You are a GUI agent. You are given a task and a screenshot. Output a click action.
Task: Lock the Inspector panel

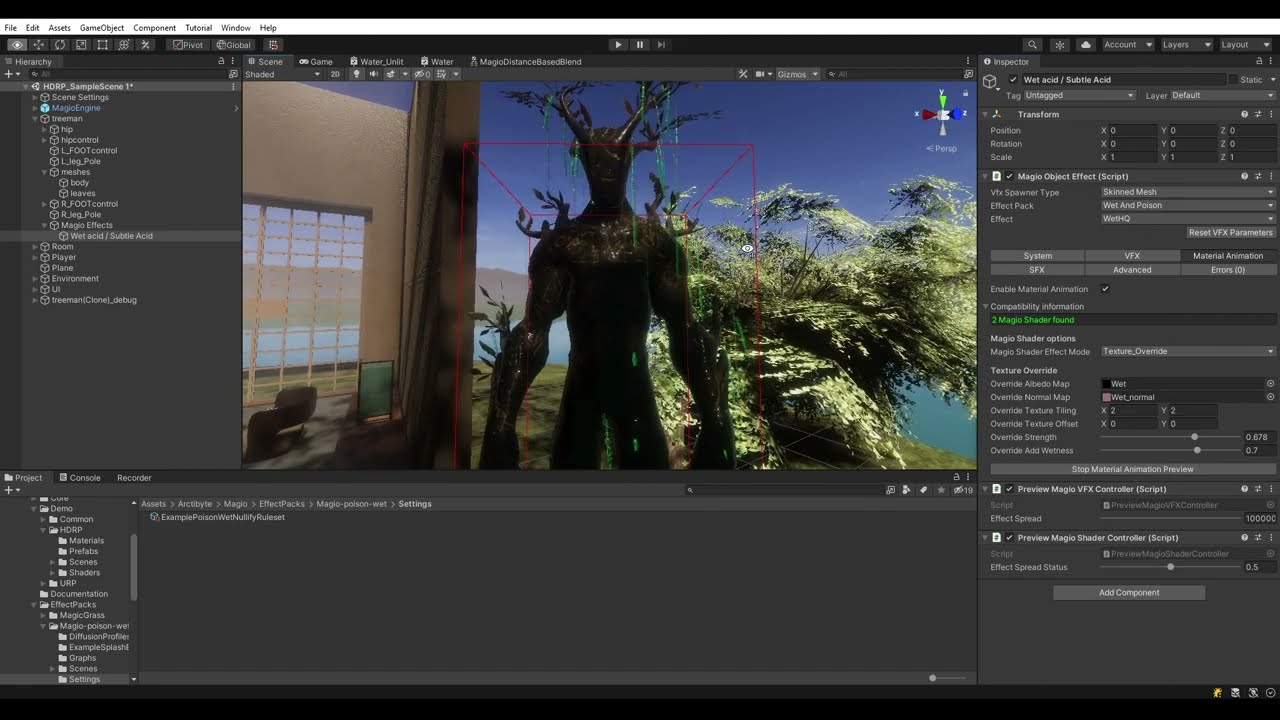click(x=1257, y=62)
